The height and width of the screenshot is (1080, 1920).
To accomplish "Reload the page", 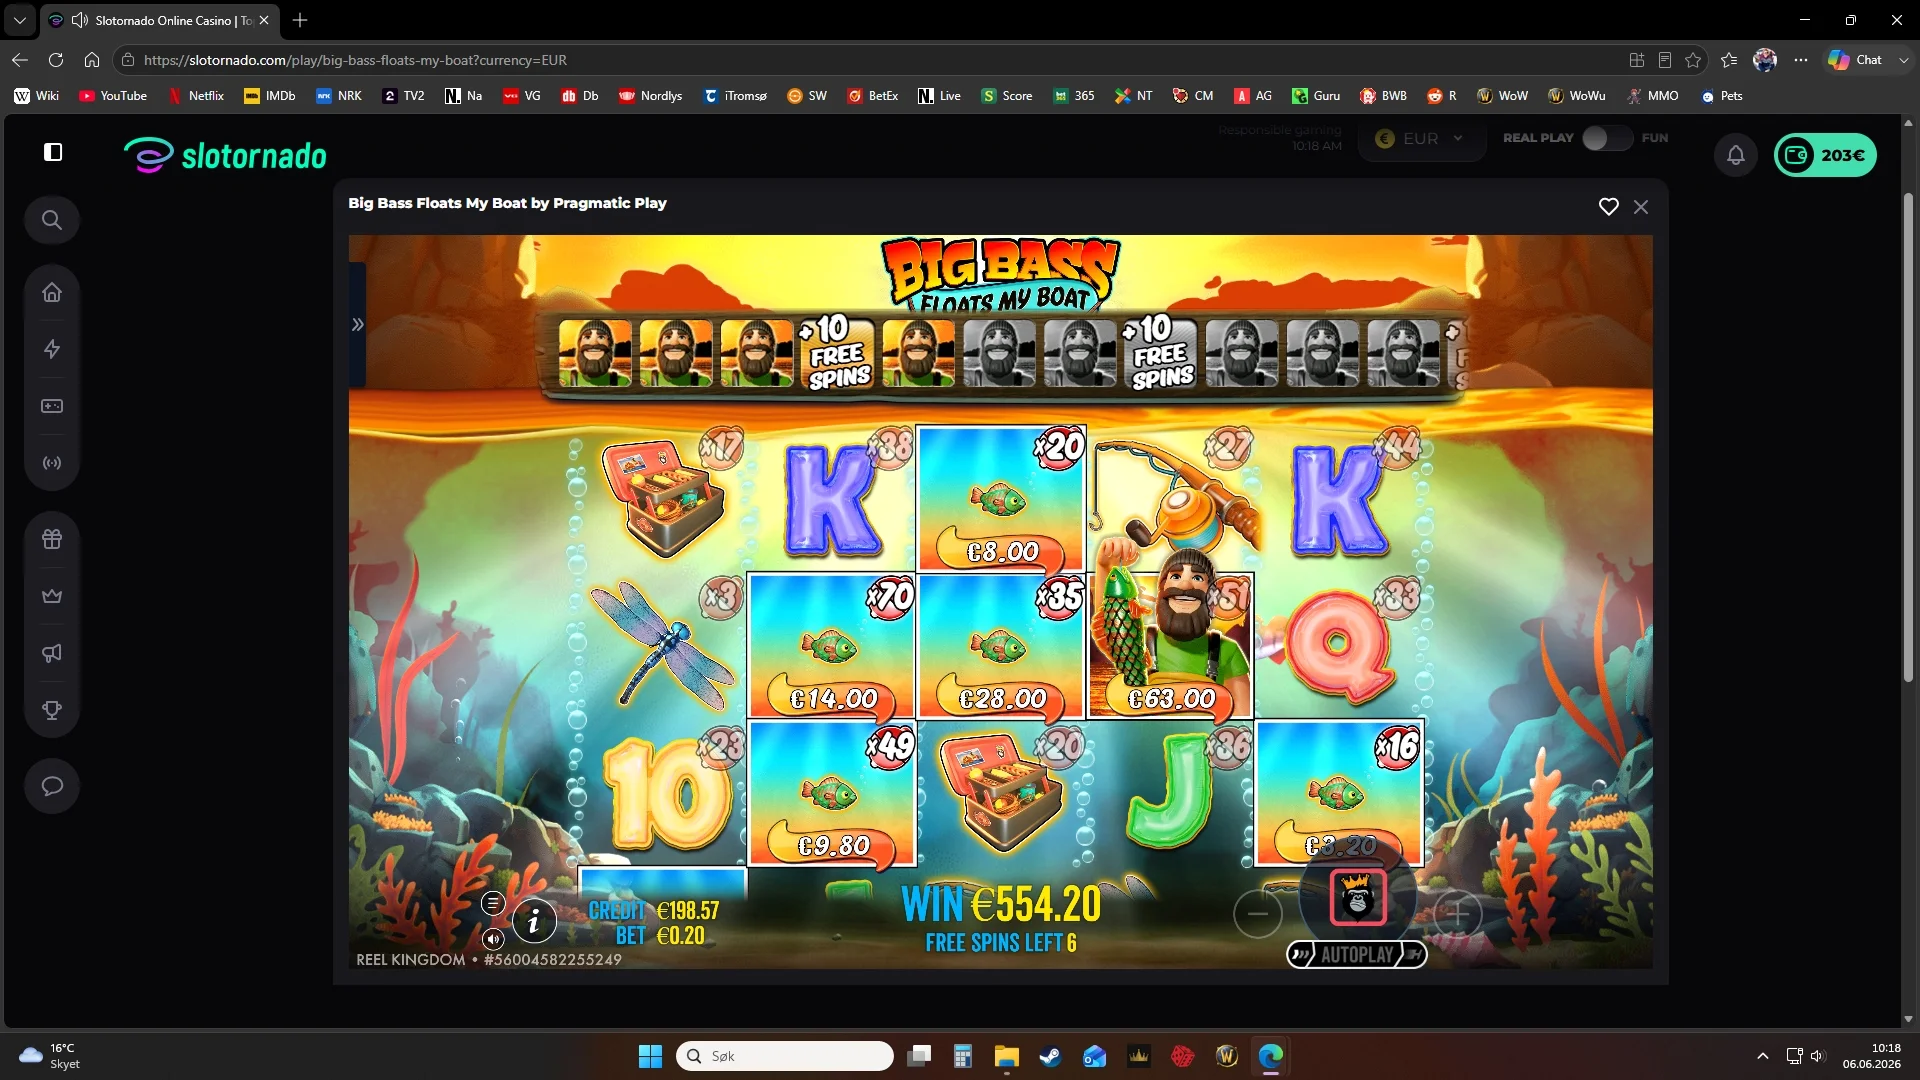I will tap(56, 60).
